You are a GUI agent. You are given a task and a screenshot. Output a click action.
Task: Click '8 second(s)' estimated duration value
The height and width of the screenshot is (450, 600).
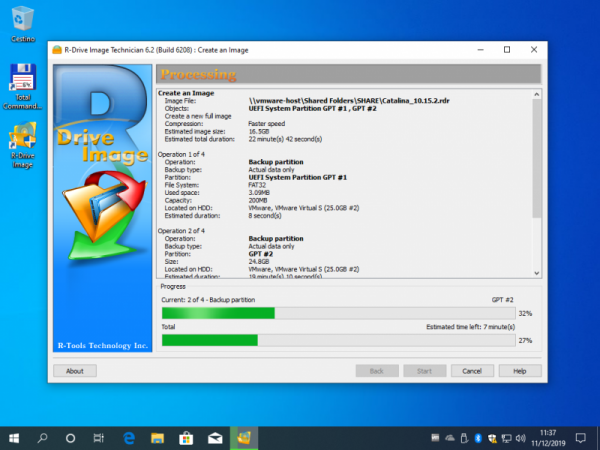(265, 215)
